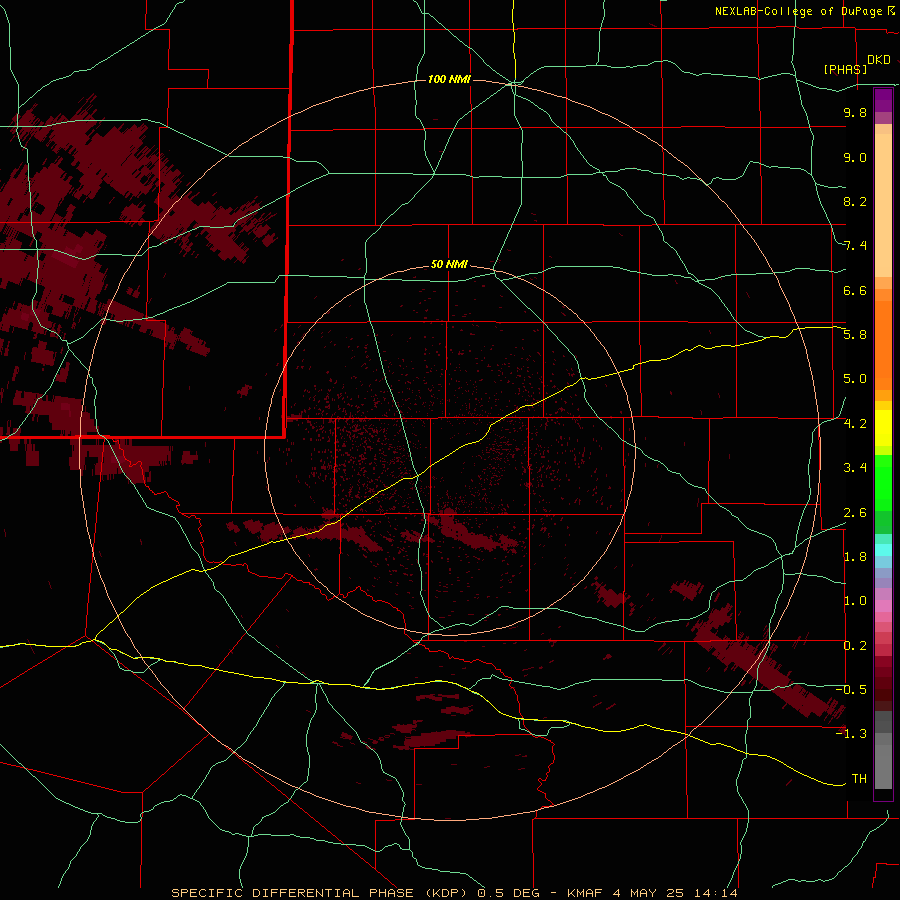Click the pink segment of the color bar
Viewport: 900px width, 900px height.
(x=883, y=606)
